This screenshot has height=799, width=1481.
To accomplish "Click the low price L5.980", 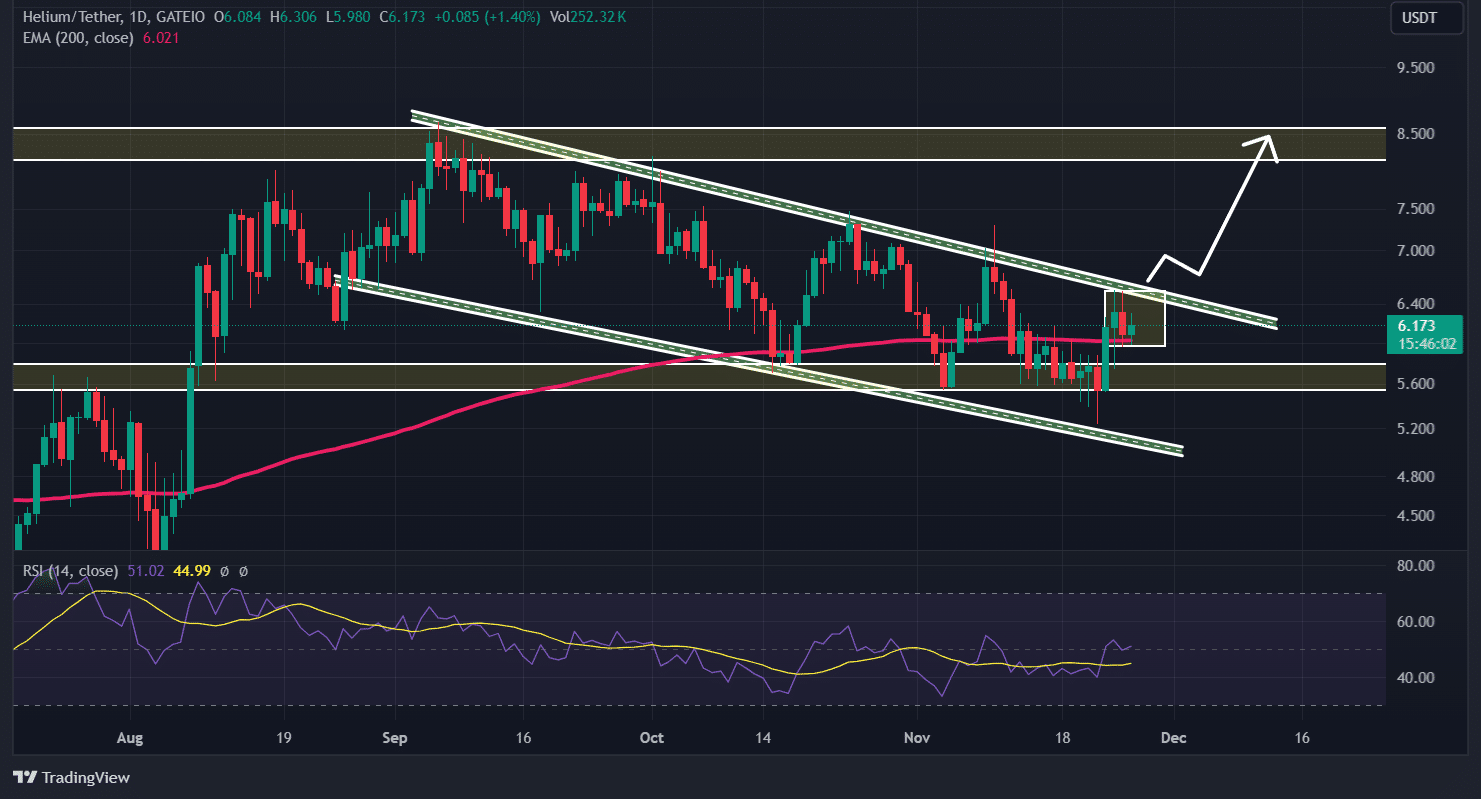I will click(348, 16).
